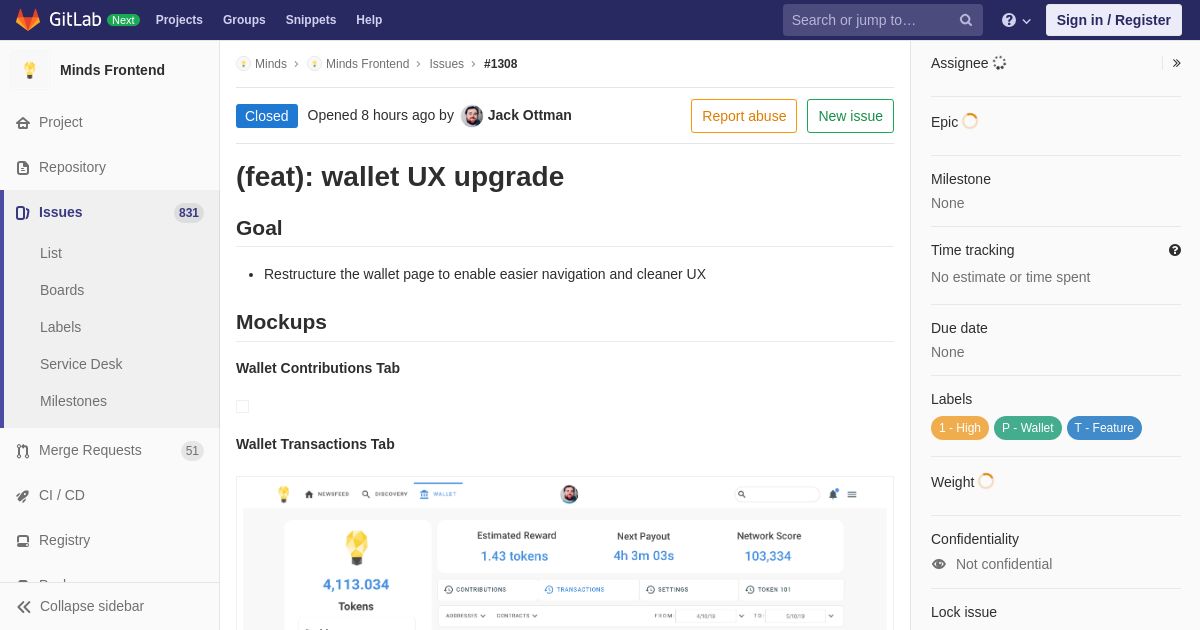Click the Project home icon in sidebar

point(23,123)
